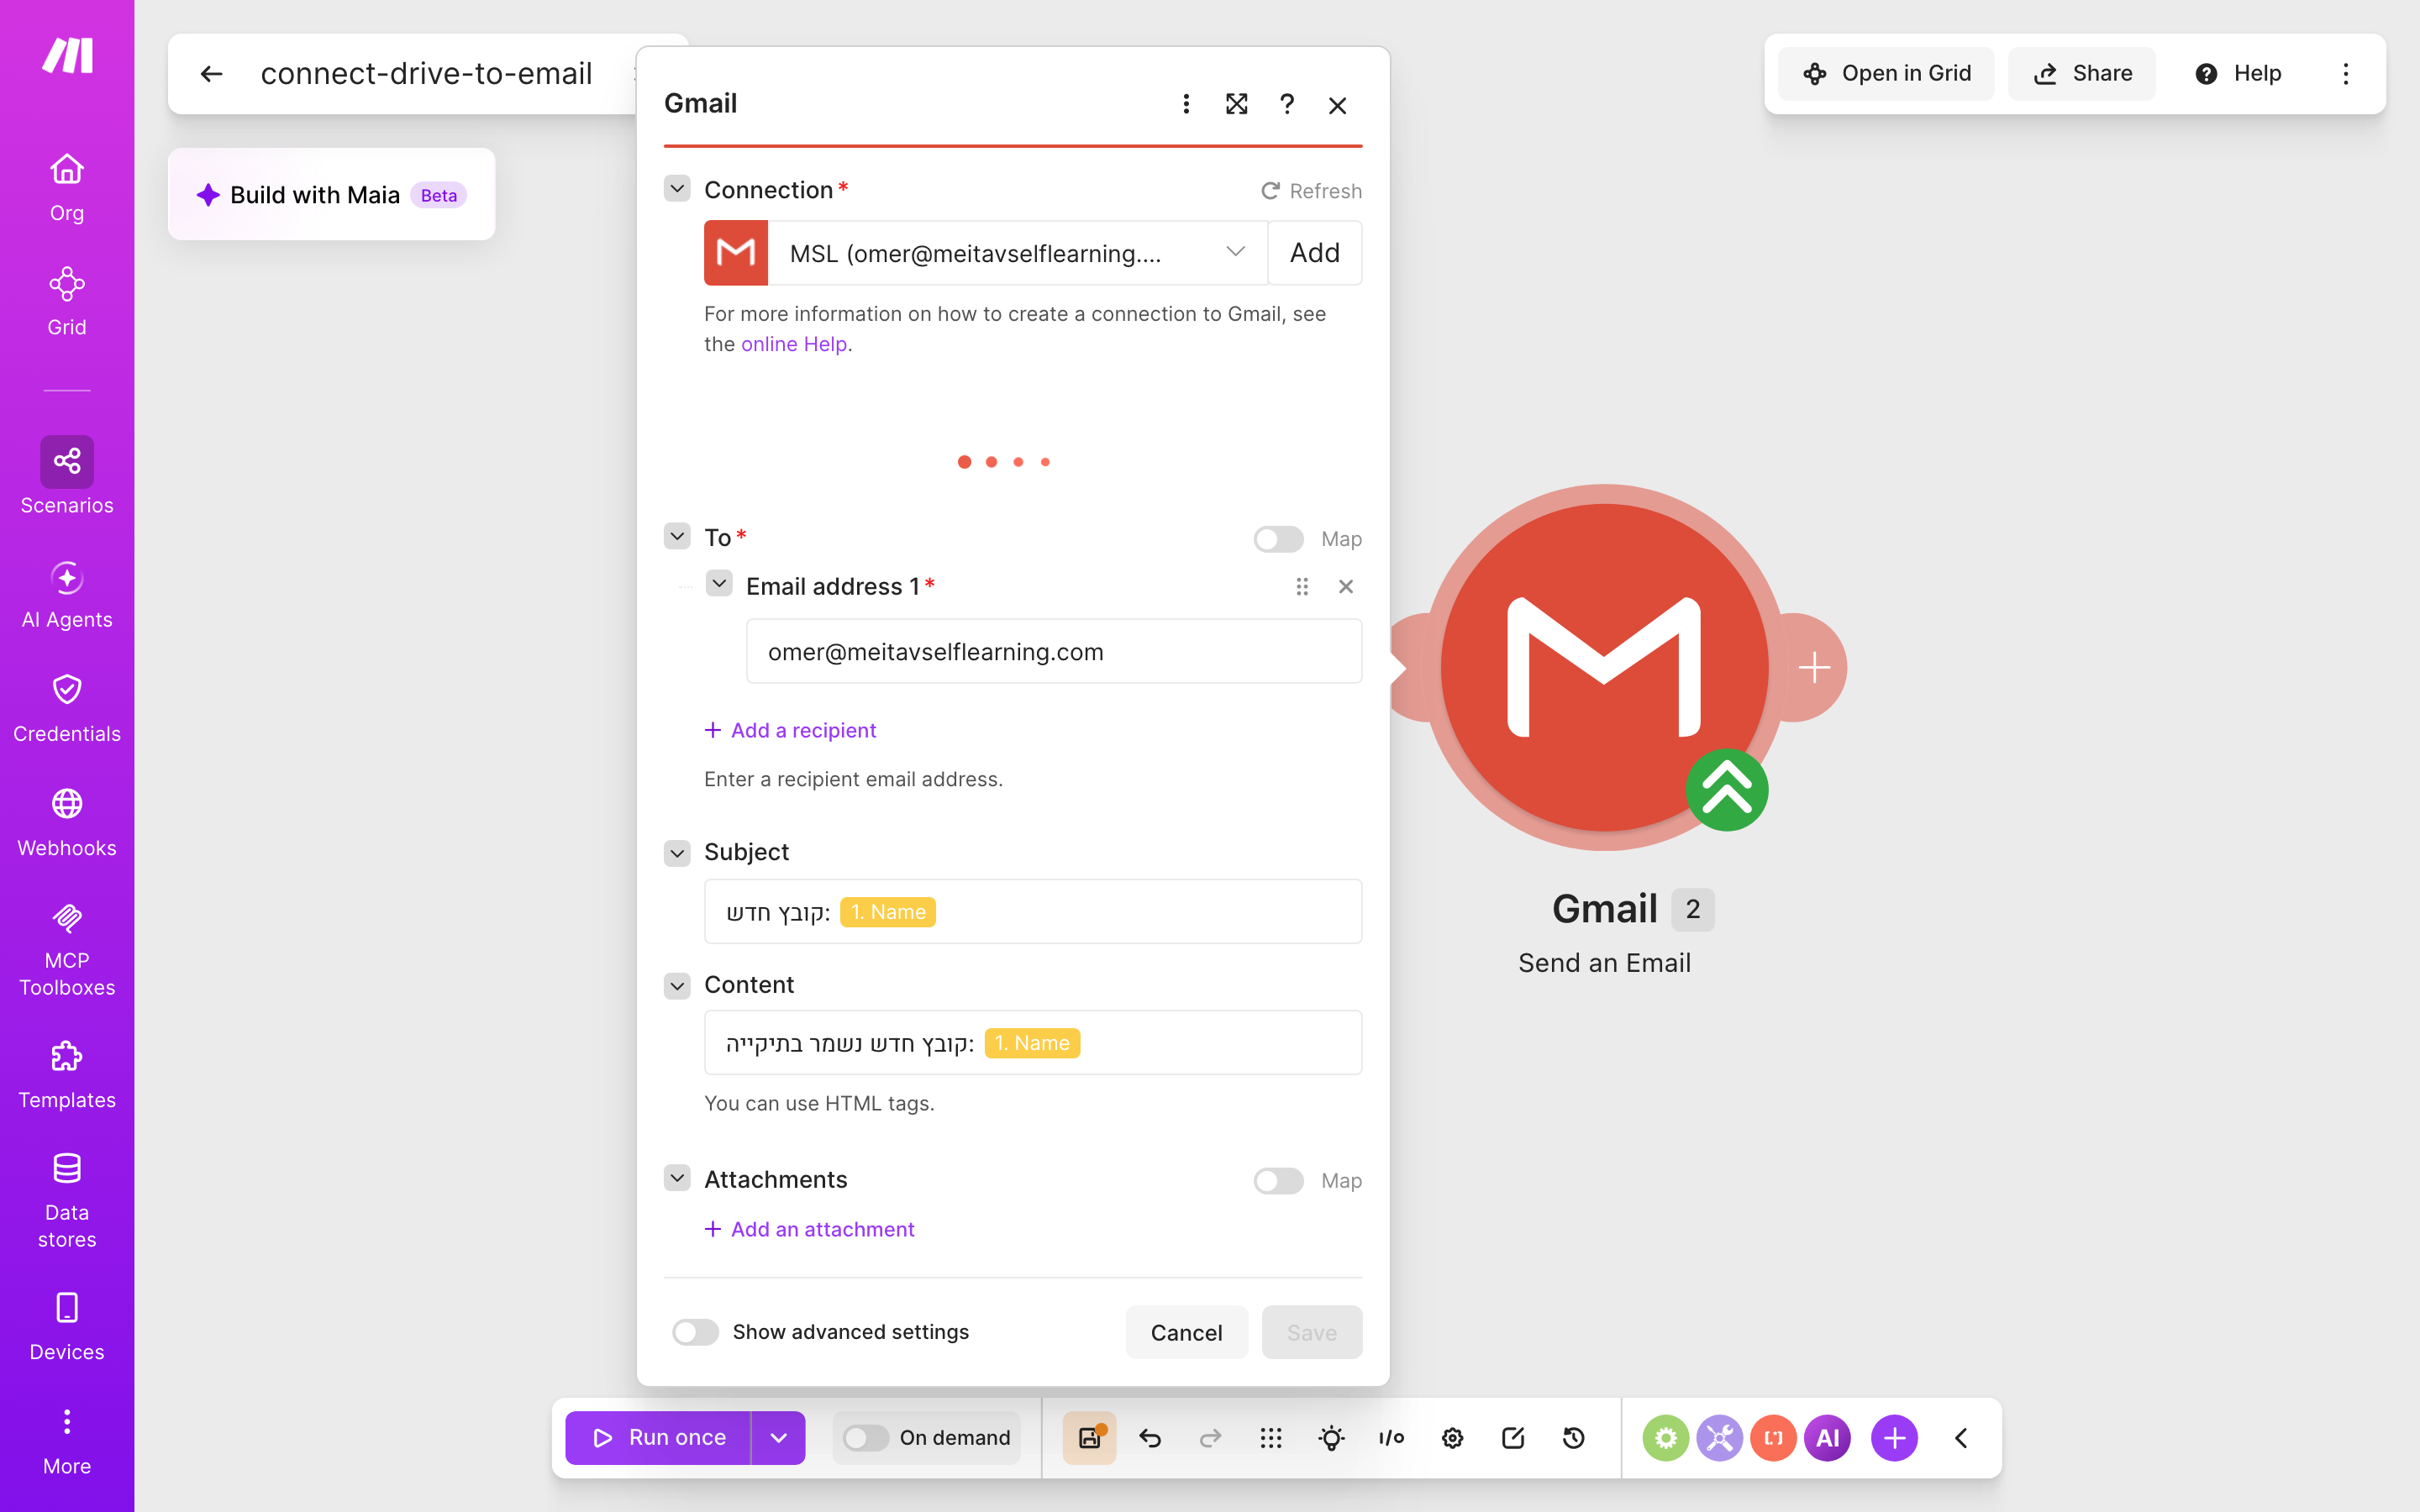This screenshot has width=2420, height=1512.
Task: Add another module after Gmail
Action: point(1814,667)
